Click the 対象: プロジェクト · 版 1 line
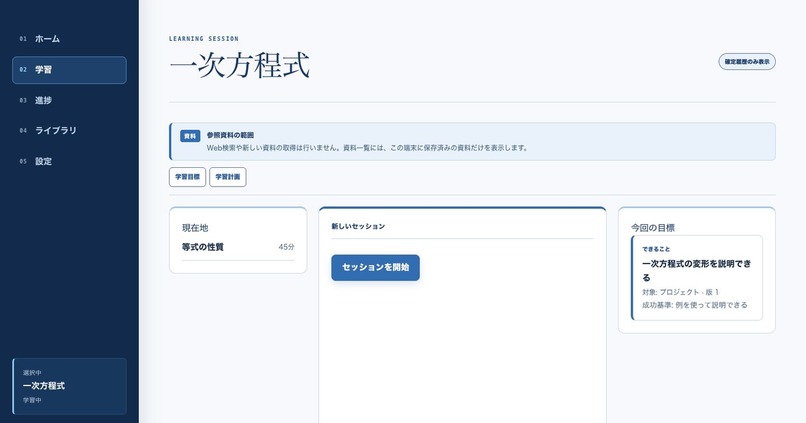 680,292
